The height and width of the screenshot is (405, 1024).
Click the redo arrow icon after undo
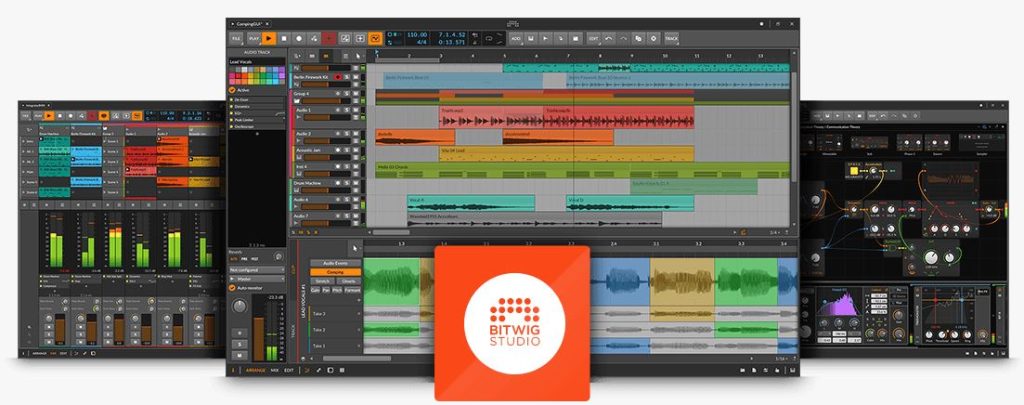[624, 39]
